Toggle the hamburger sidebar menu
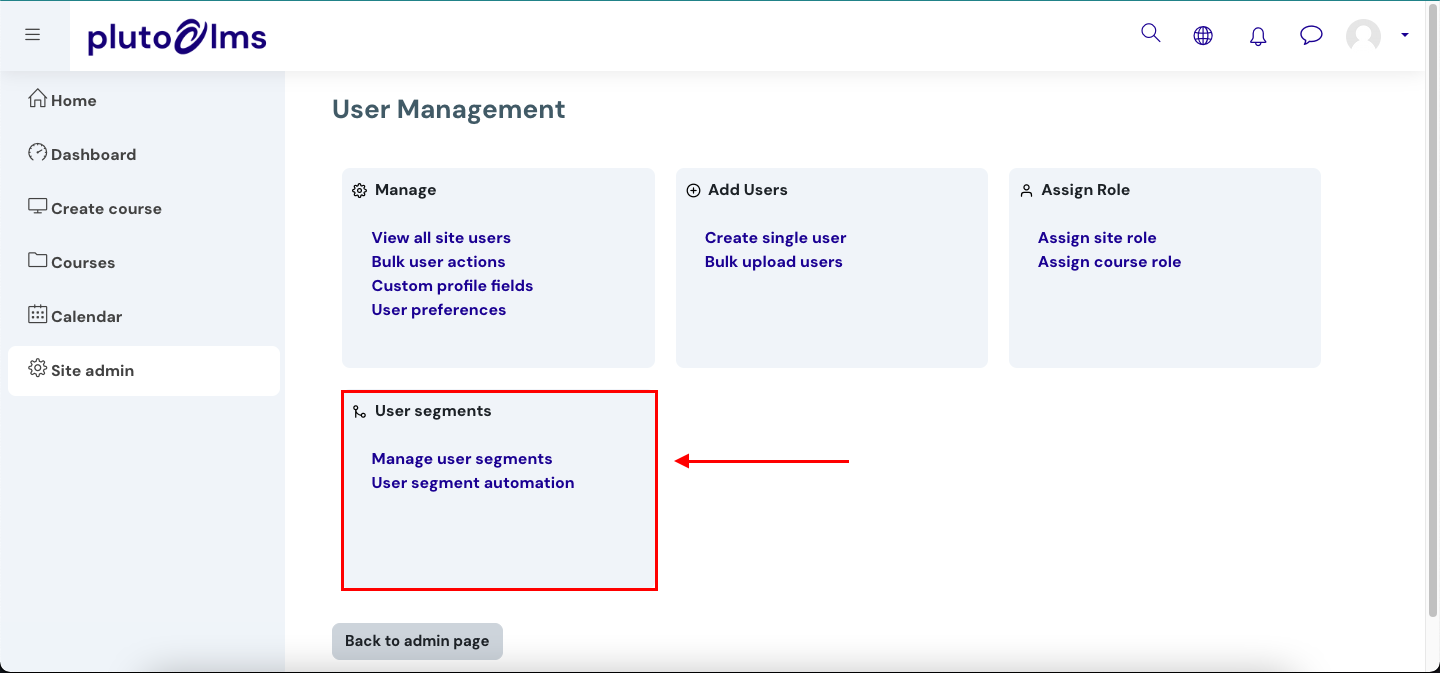Viewport: 1440px width, 673px height. point(33,35)
